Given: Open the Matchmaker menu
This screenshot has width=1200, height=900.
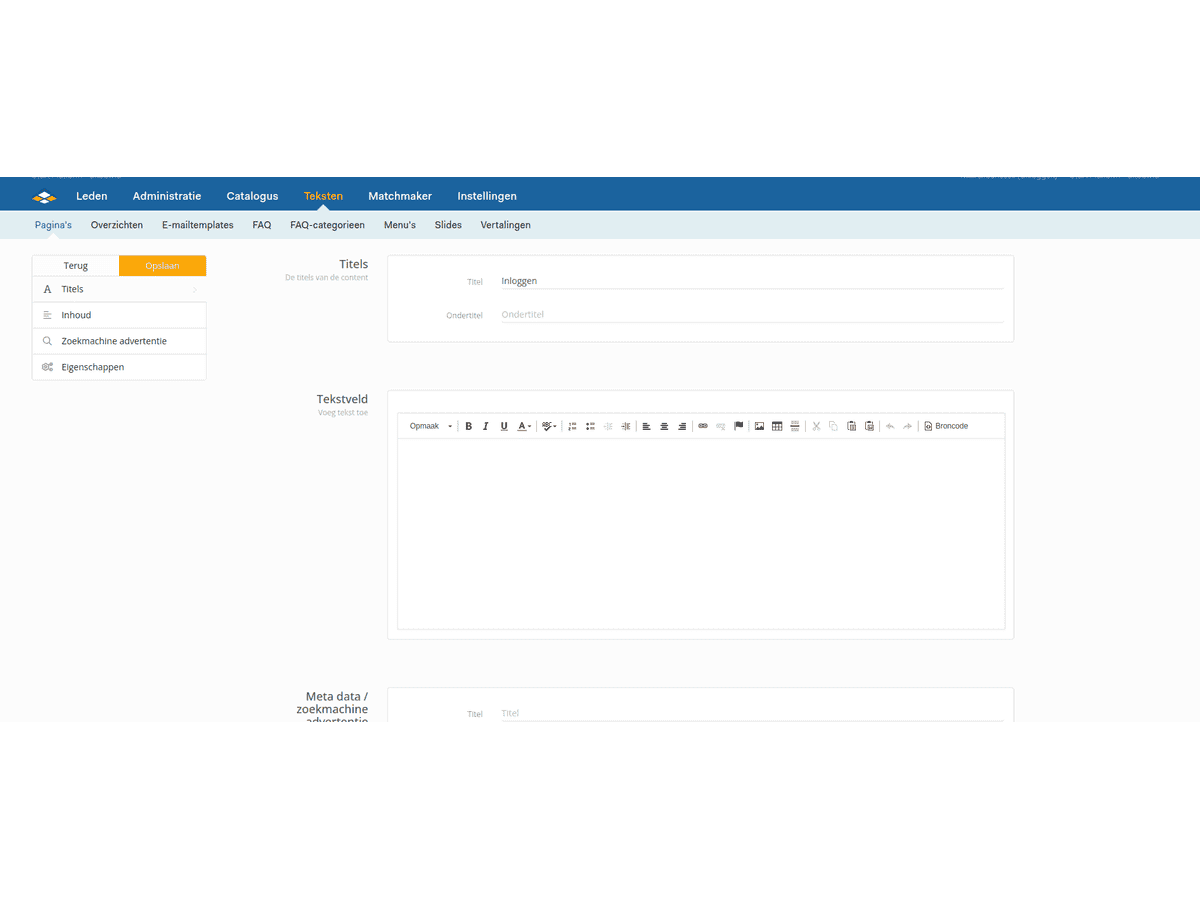Looking at the screenshot, I should point(400,196).
